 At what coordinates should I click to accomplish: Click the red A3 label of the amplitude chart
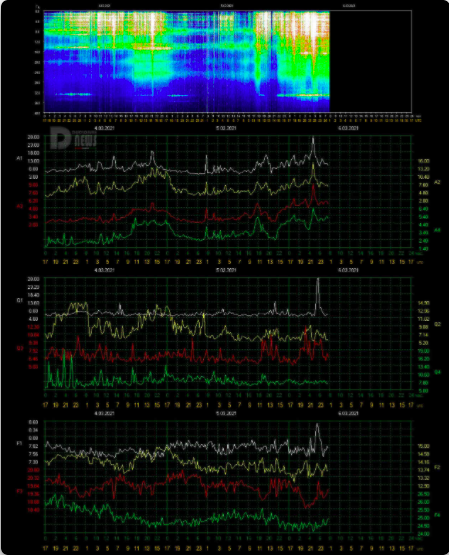click(19, 206)
